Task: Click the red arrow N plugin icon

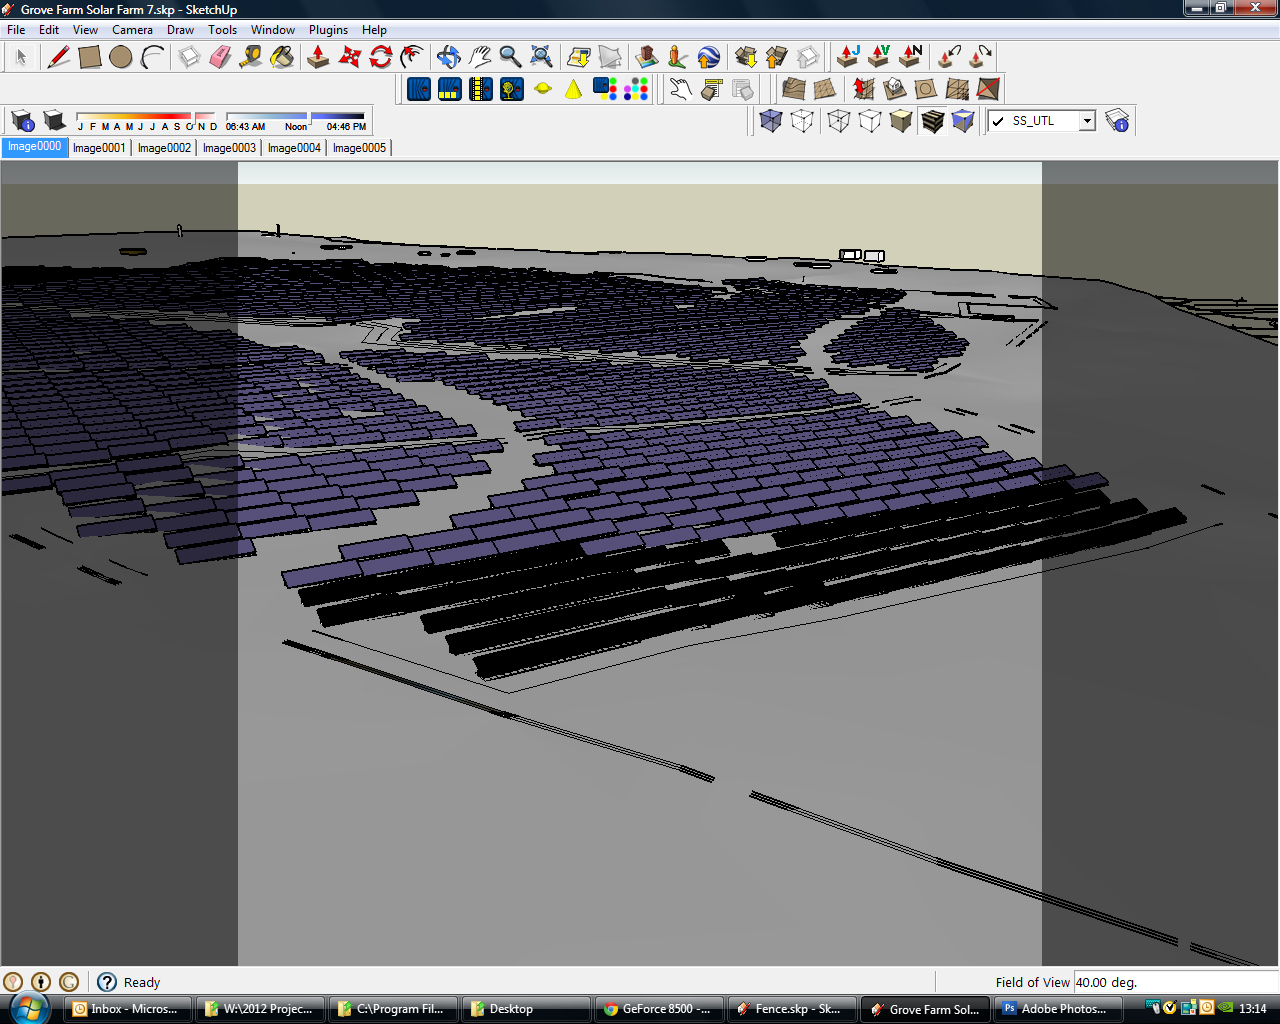Action: coord(910,56)
